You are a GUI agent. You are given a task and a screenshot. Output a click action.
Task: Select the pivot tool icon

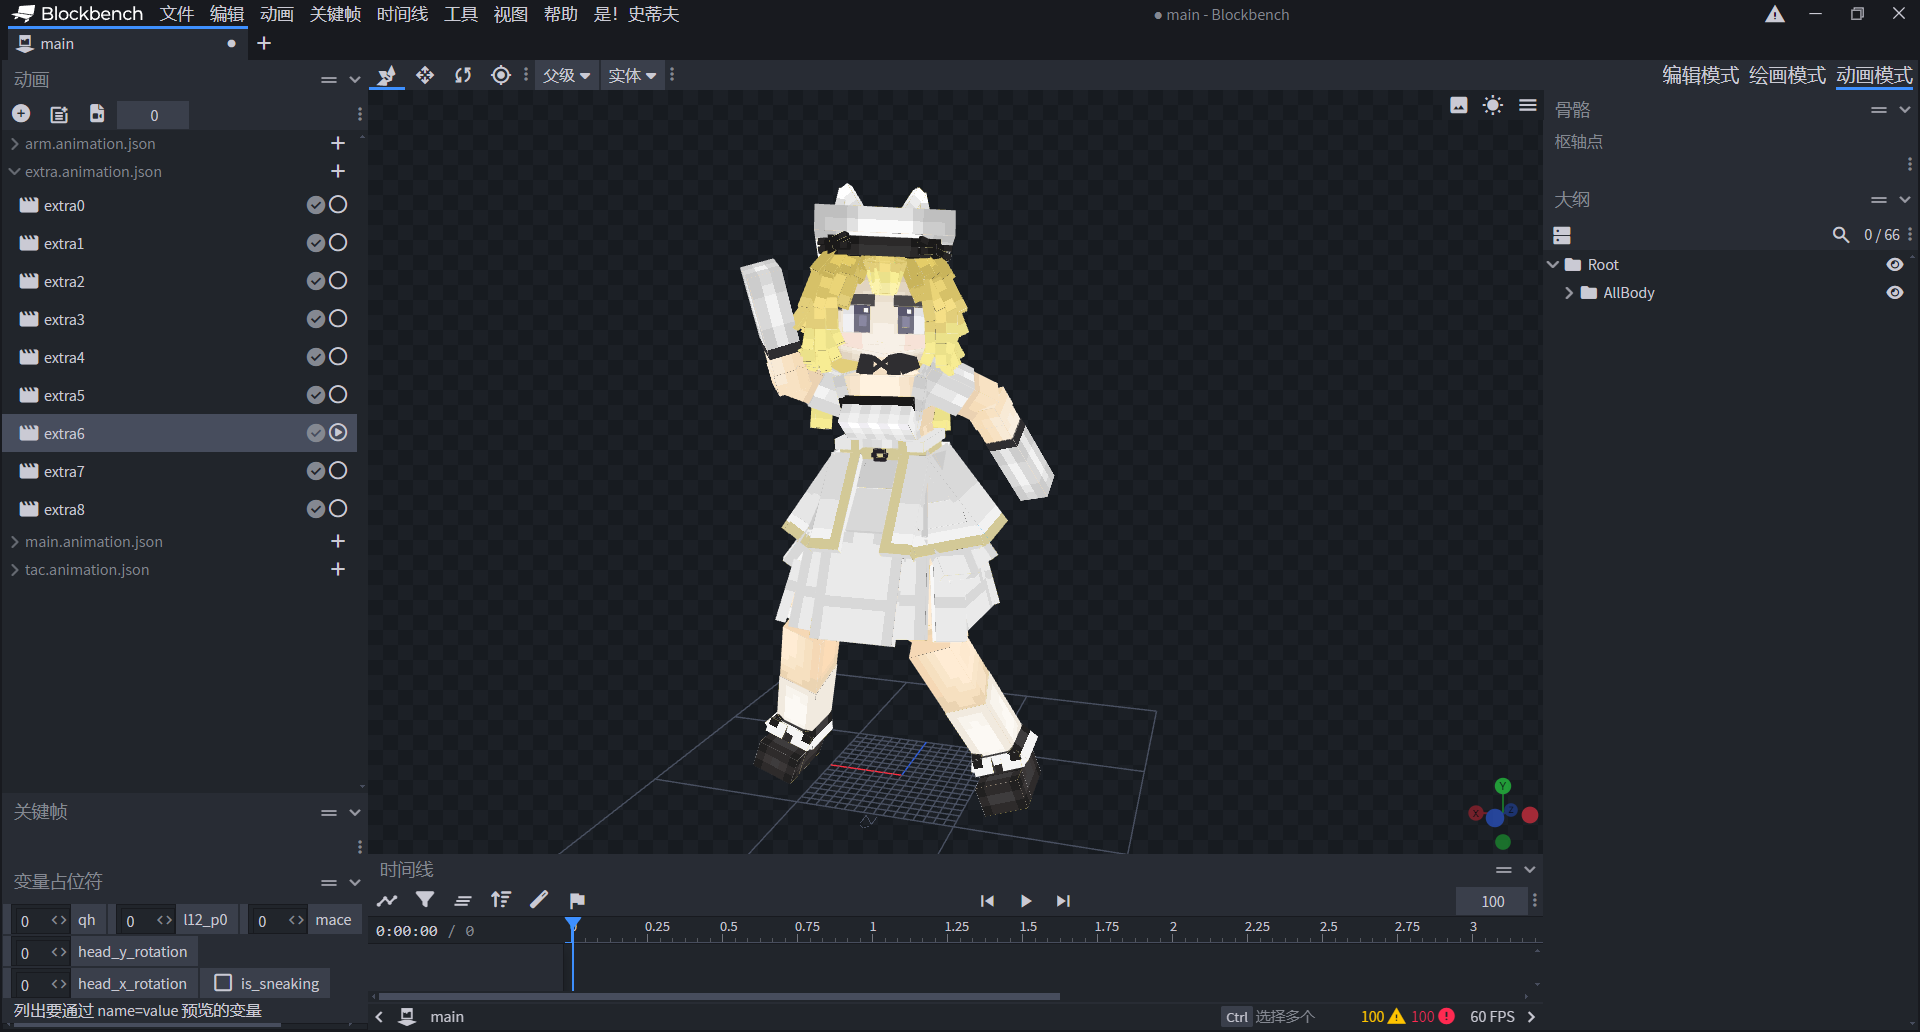click(x=501, y=76)
